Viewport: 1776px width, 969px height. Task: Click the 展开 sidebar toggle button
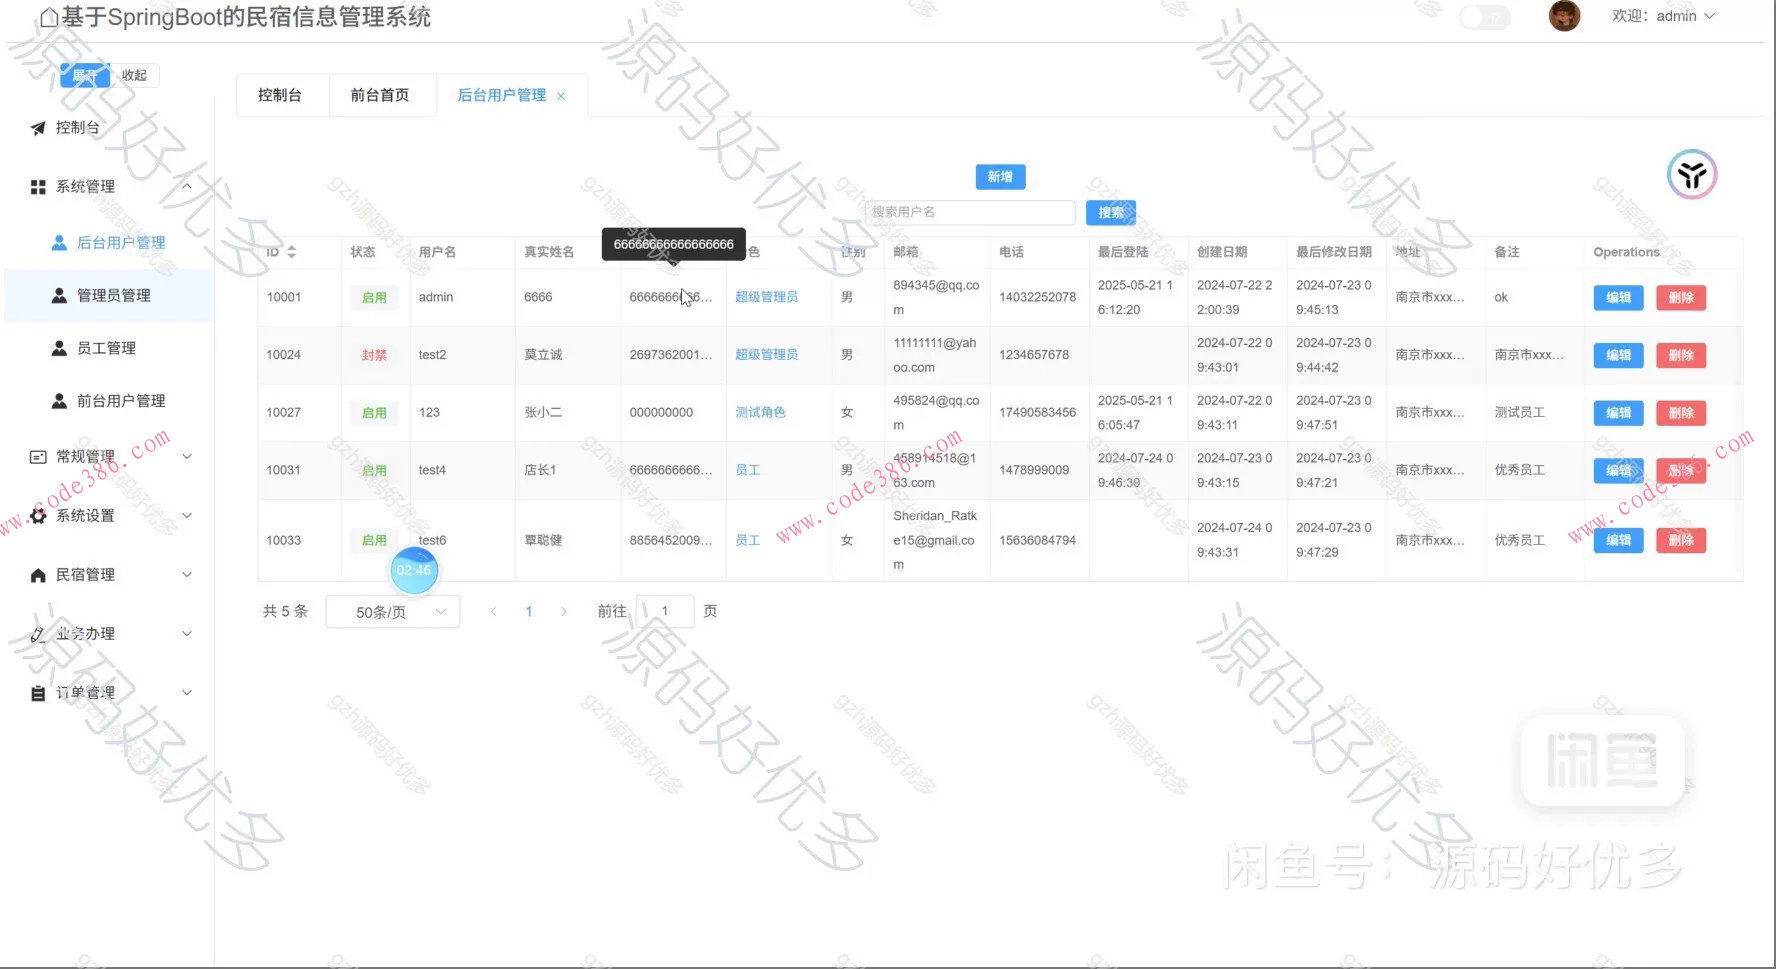click(84, 76)
